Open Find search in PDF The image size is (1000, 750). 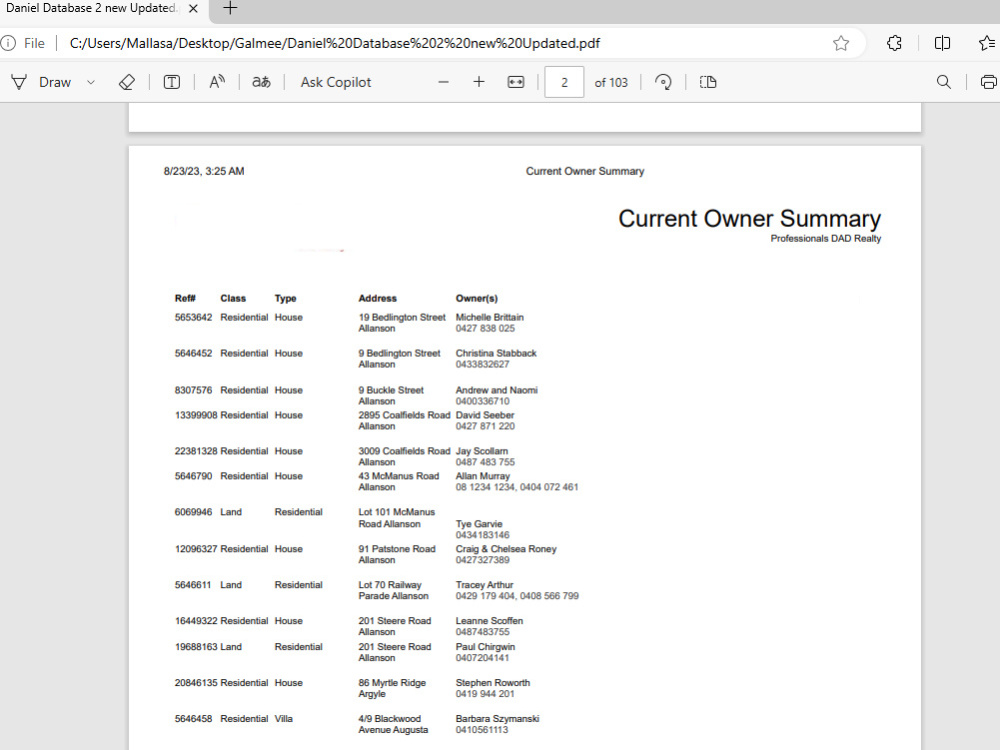coord(944,82)
